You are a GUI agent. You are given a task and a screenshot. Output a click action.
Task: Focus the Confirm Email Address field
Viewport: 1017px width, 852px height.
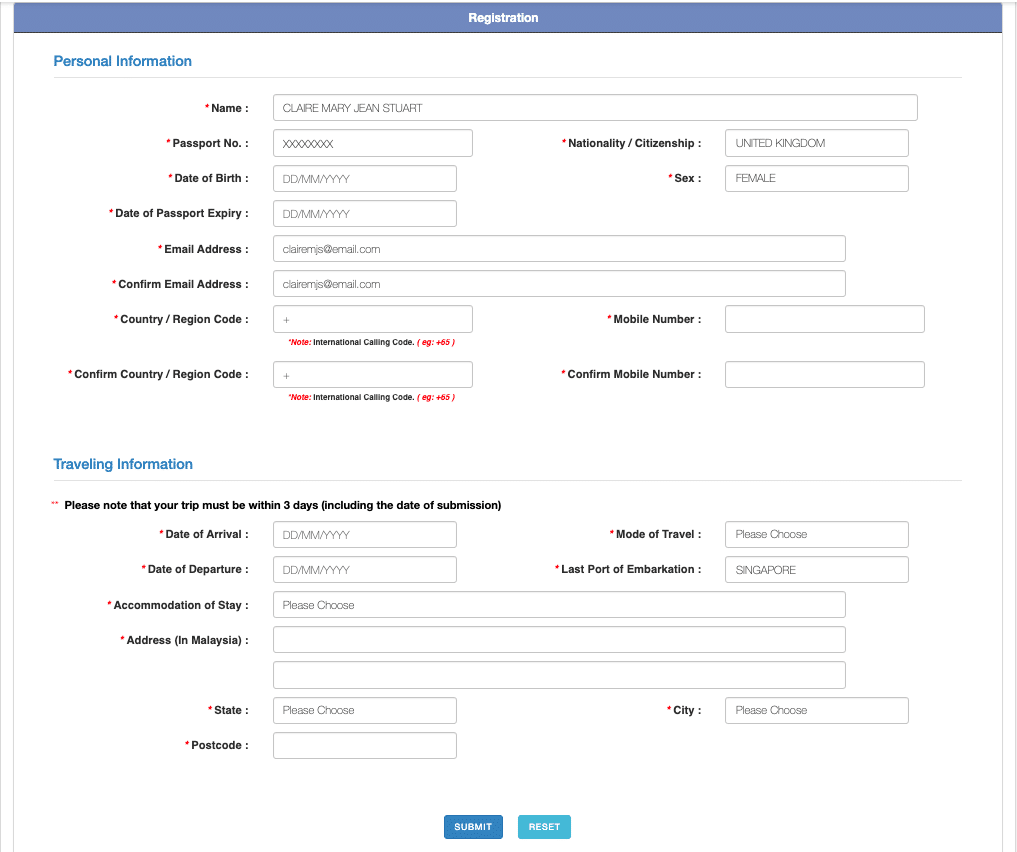[559, 284]
